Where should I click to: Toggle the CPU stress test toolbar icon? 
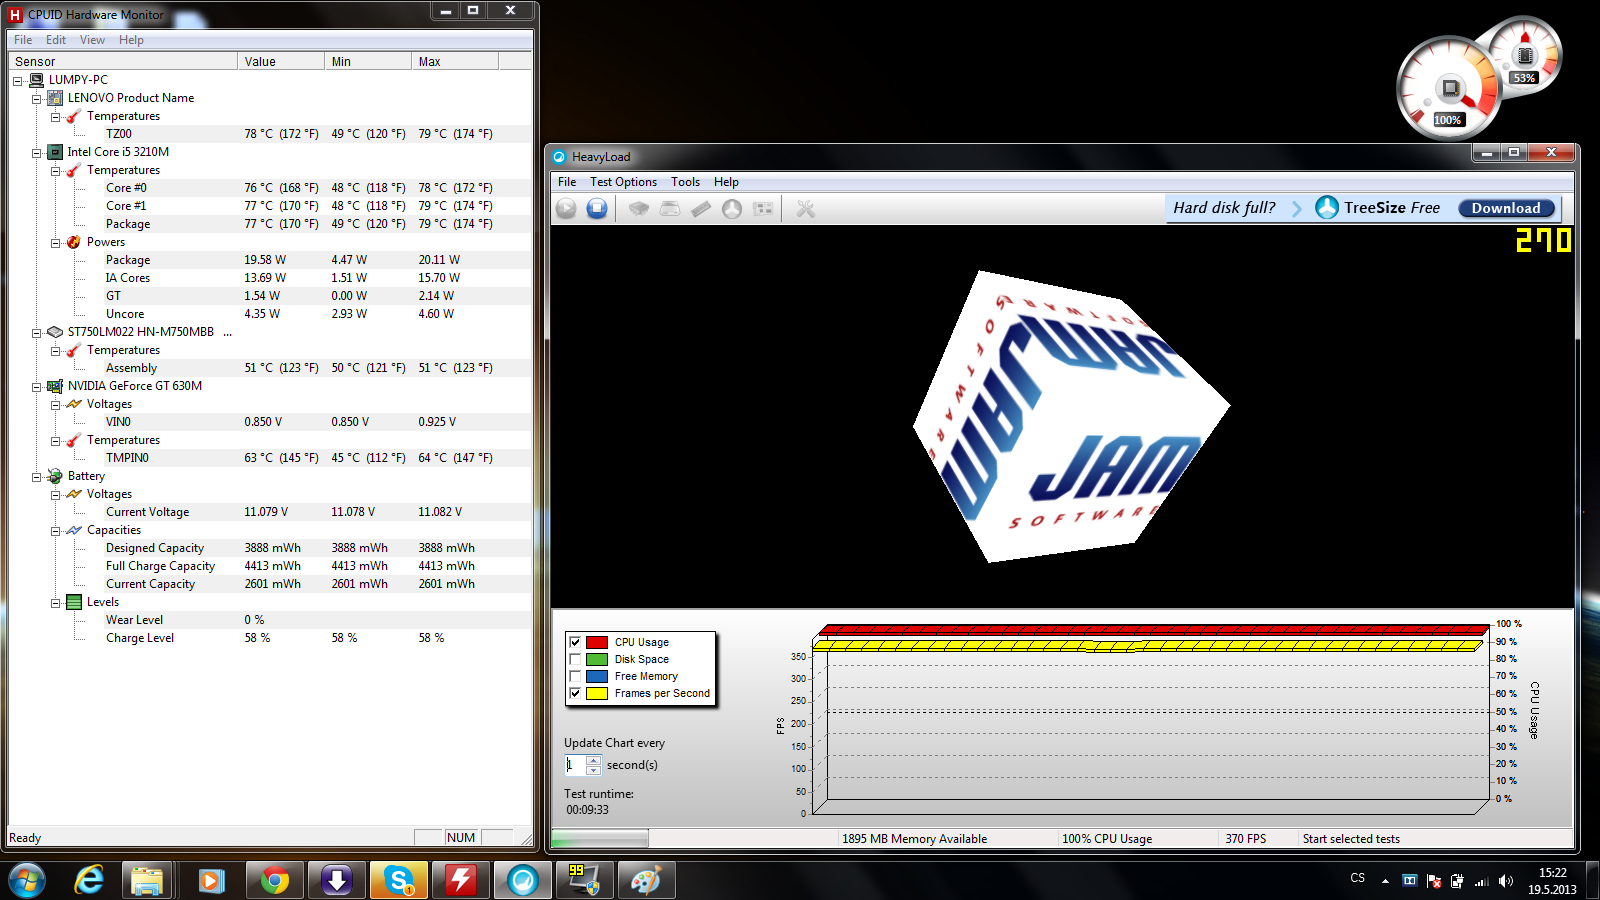pyautogui.click(x=639, y=208)
